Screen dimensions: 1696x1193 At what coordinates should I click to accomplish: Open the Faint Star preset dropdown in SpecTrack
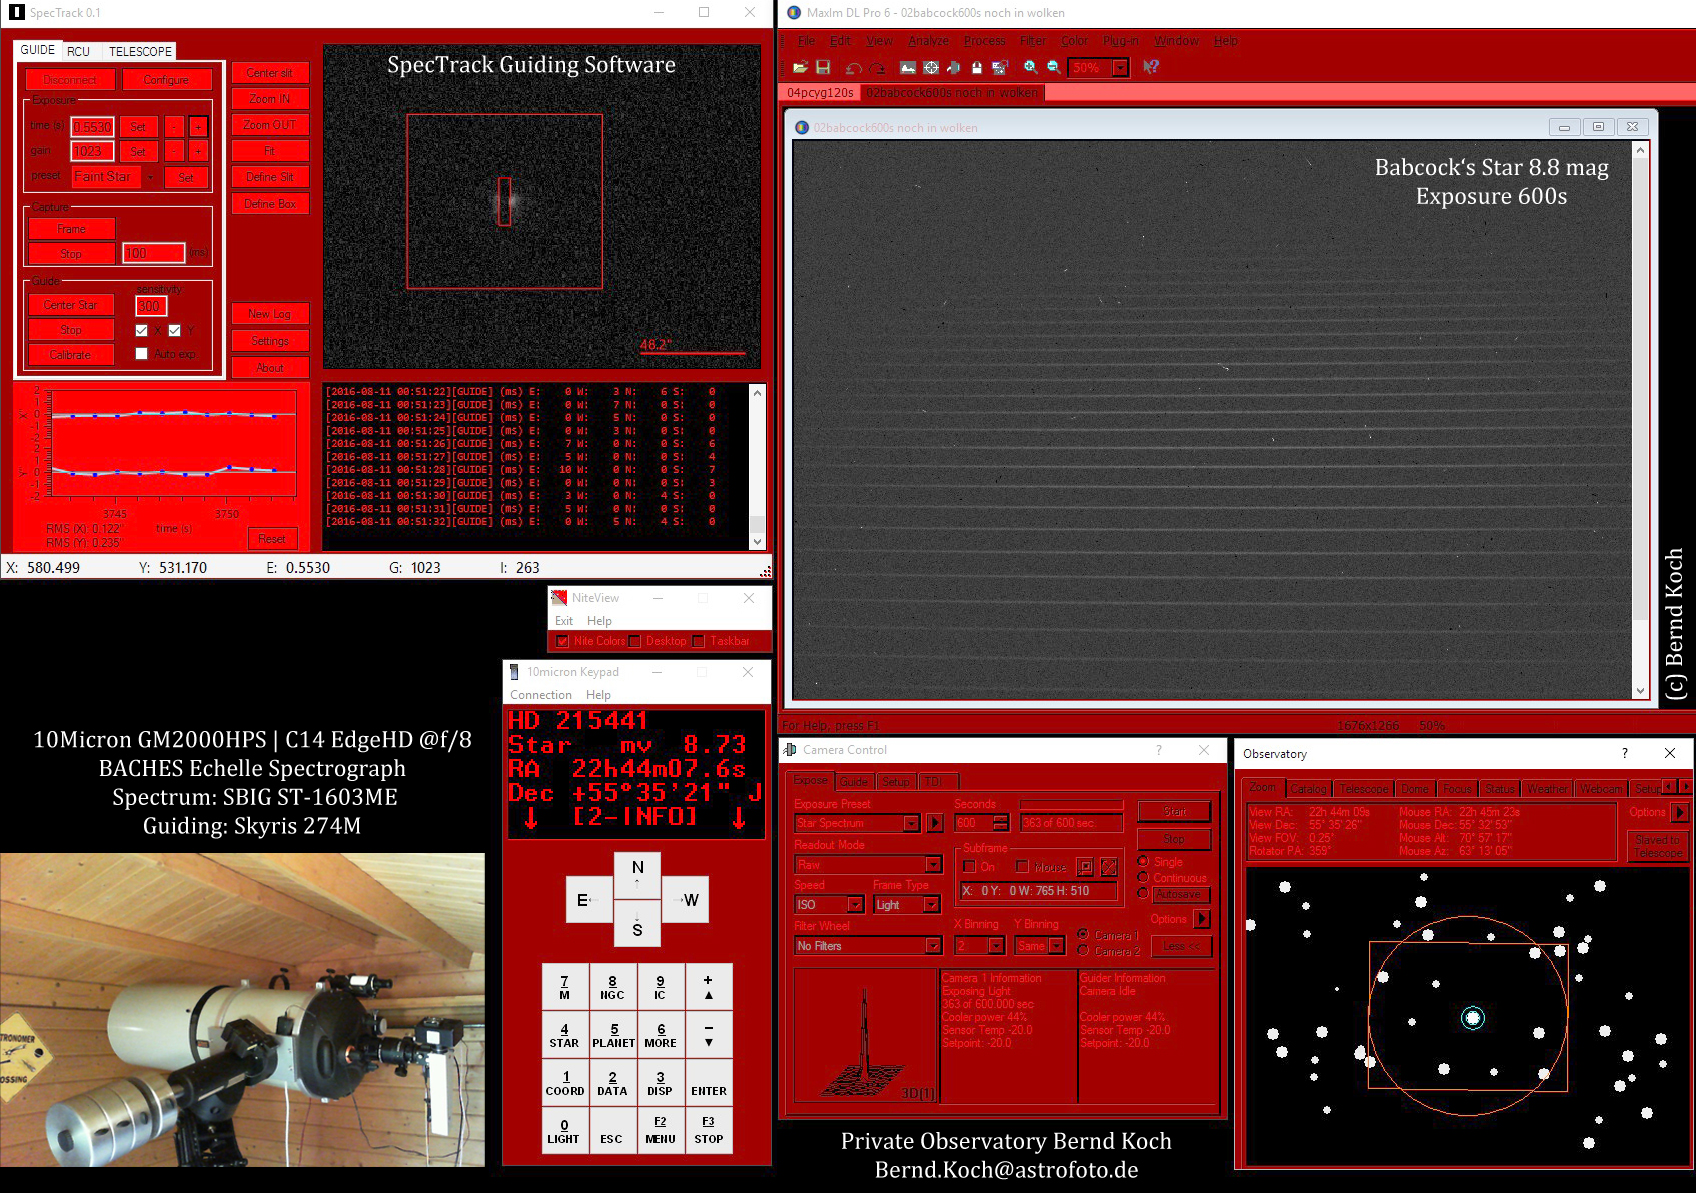tap(151, 177)
